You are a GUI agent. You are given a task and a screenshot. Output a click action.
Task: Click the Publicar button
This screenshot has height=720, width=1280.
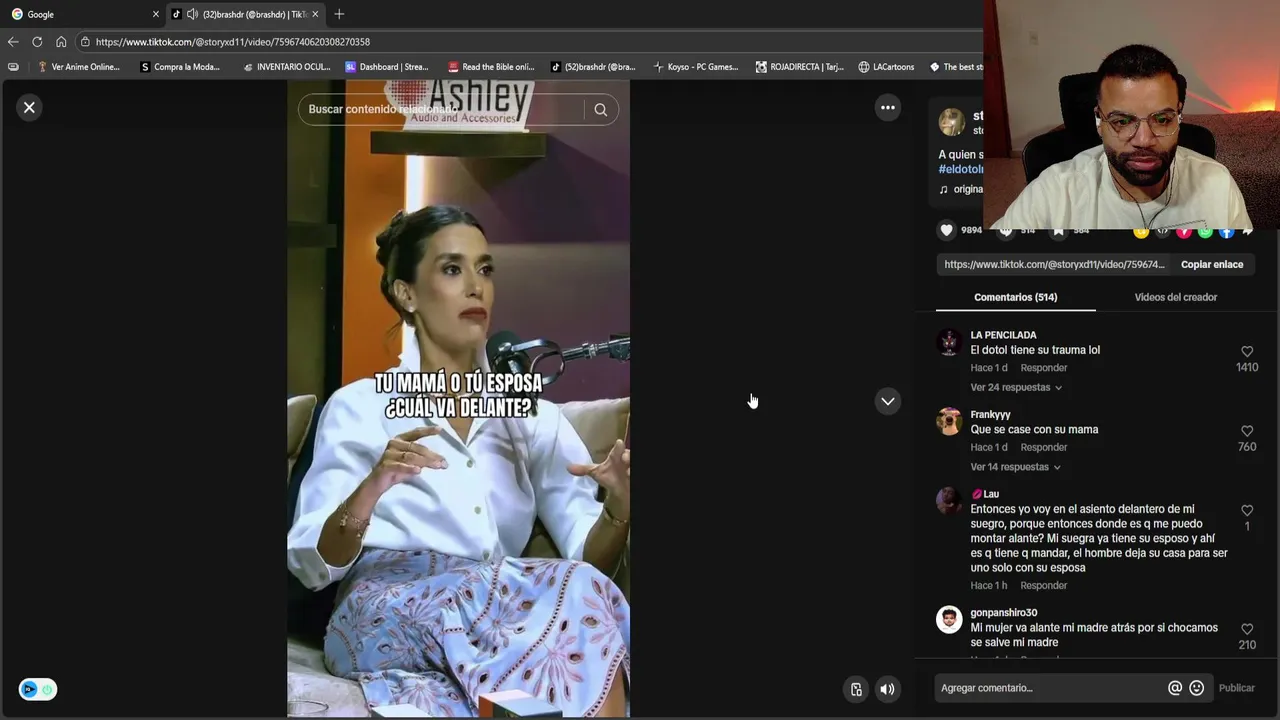click(1236, 688)
